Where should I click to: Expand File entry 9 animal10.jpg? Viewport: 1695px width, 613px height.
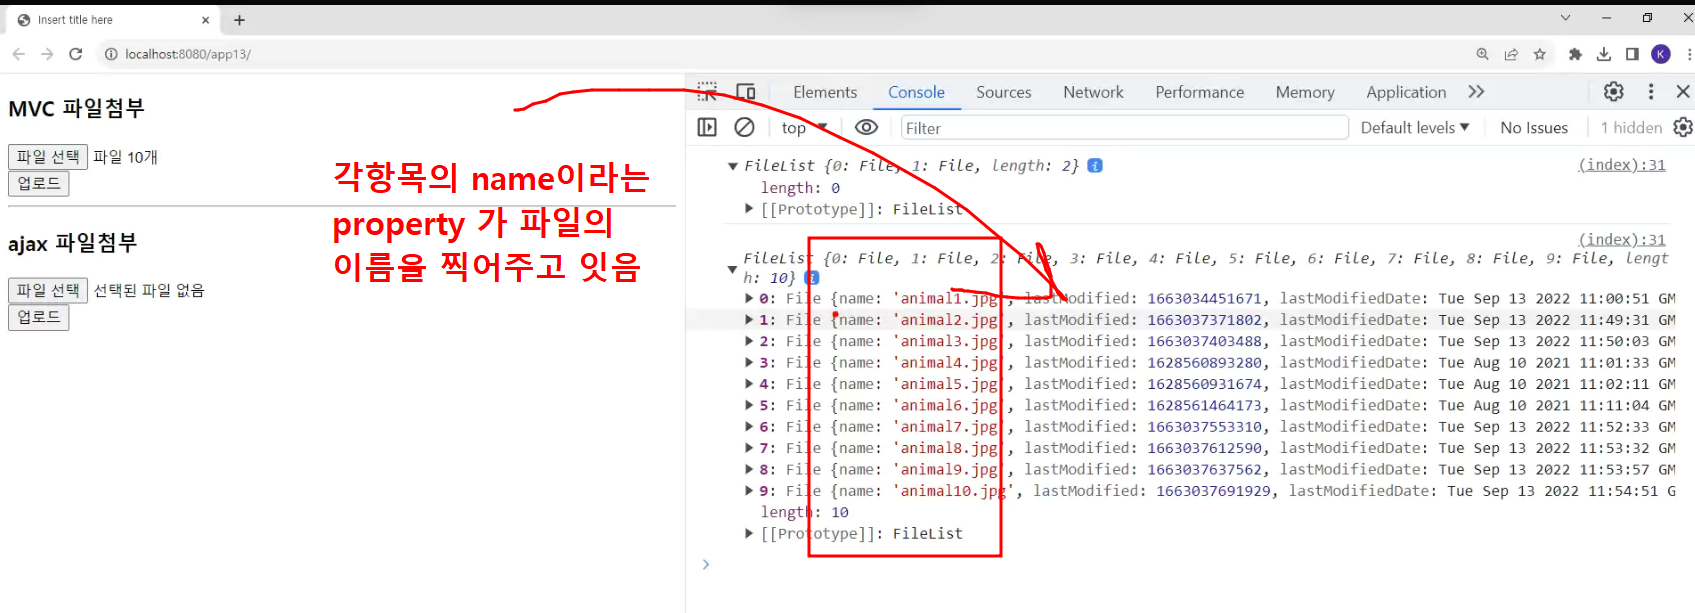[x=749, y=491]
